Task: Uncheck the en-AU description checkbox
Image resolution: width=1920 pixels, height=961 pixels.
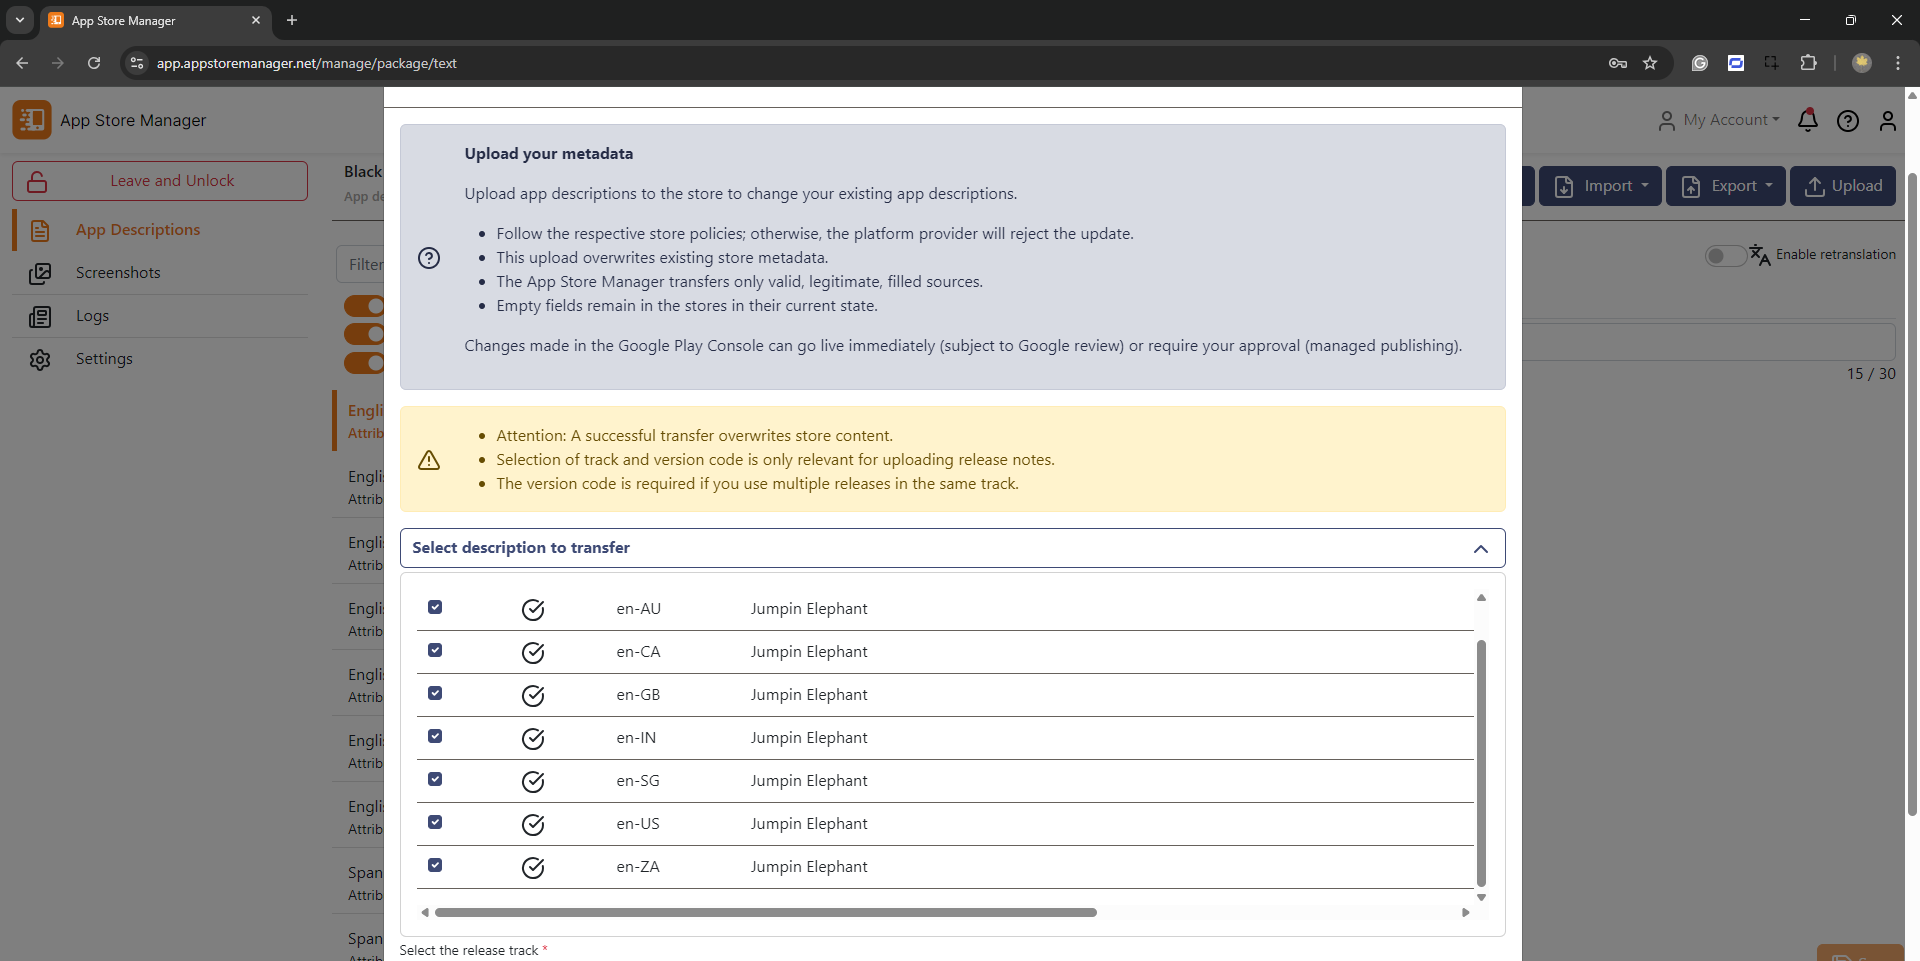Action: pyautogui.click(x=435, y=607)
